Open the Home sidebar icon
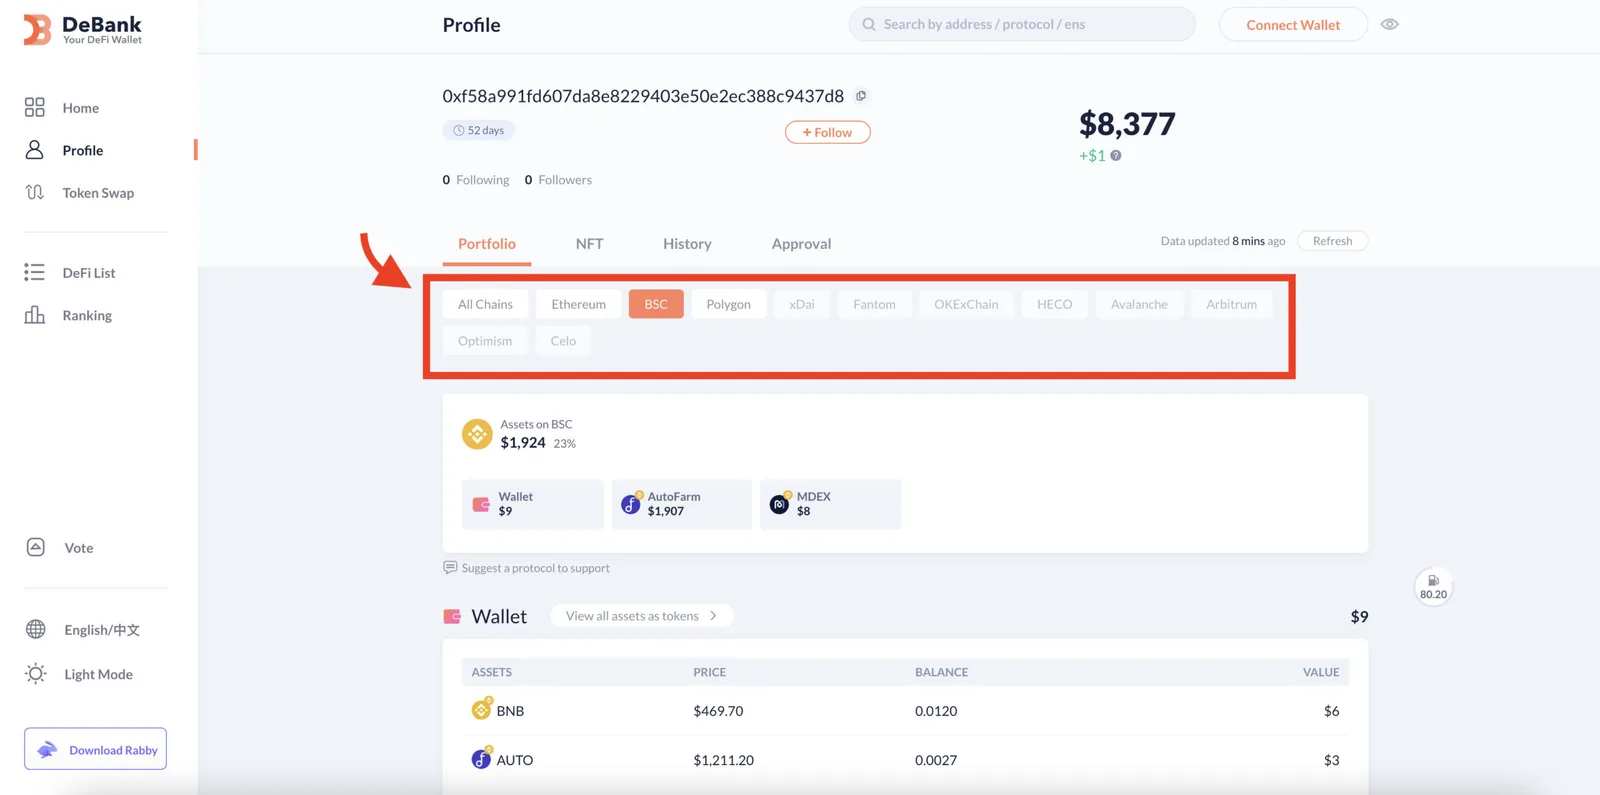The width and height of the screenshot is (1600, 795). (x=35, y=107)
